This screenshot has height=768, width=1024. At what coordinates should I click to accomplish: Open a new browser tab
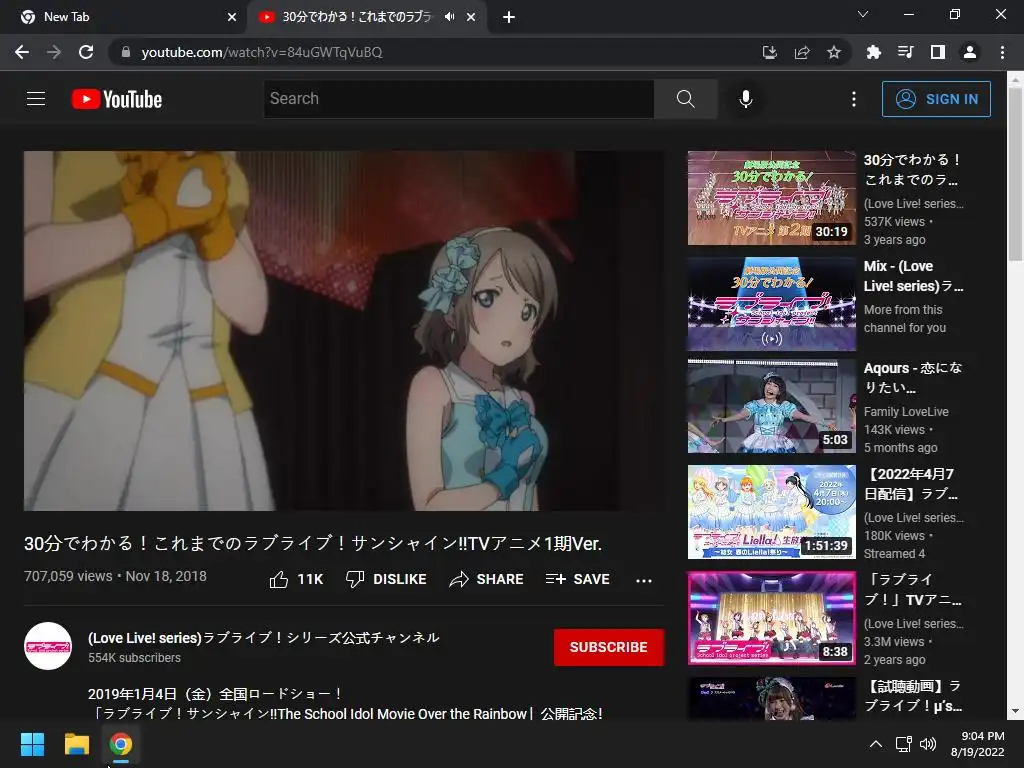509,17
